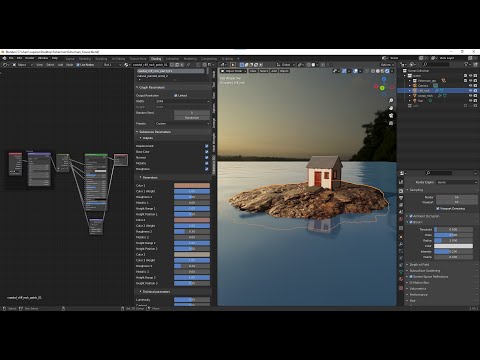Open the node editor View menu
480x360 pixels.
pos(39,65)
